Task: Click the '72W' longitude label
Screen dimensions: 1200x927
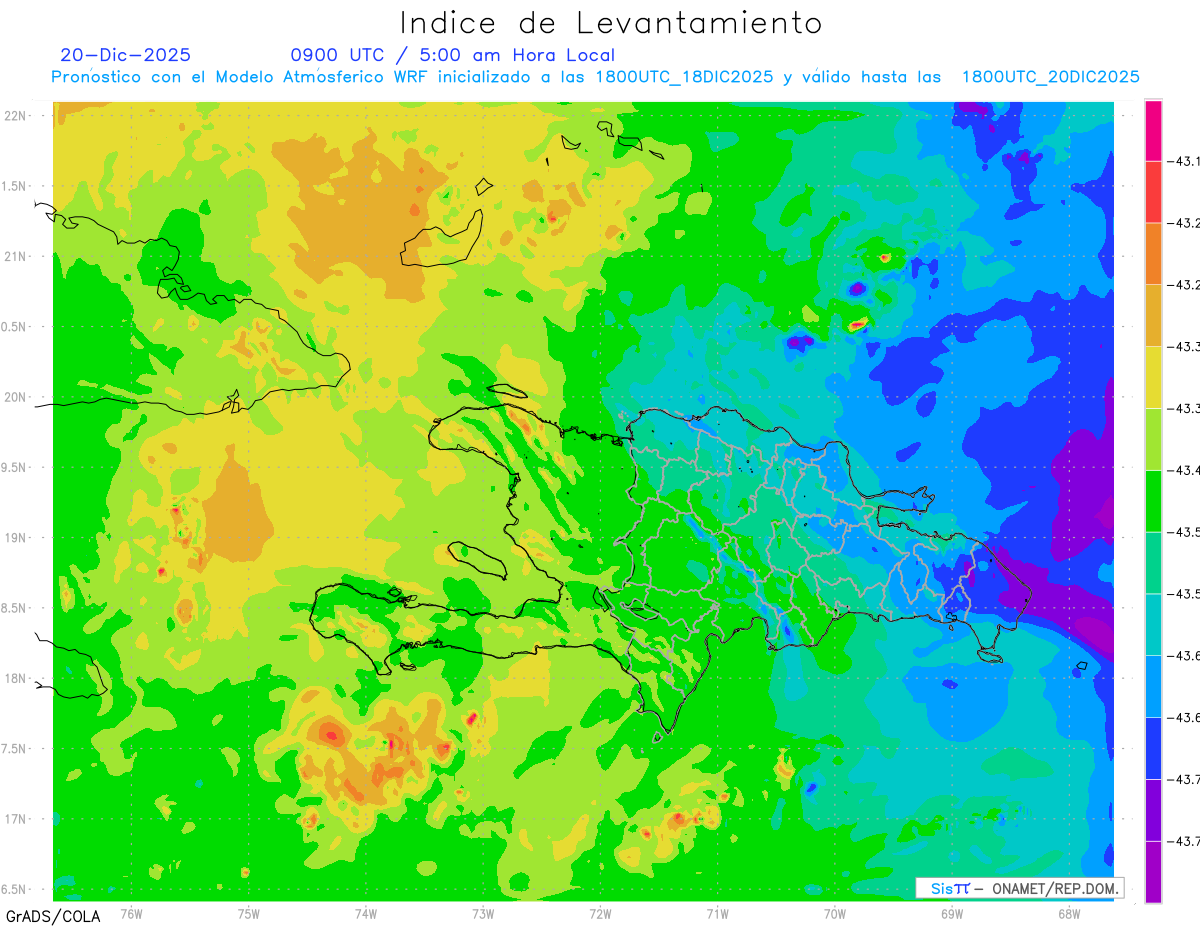Action: tap(600, 912)
